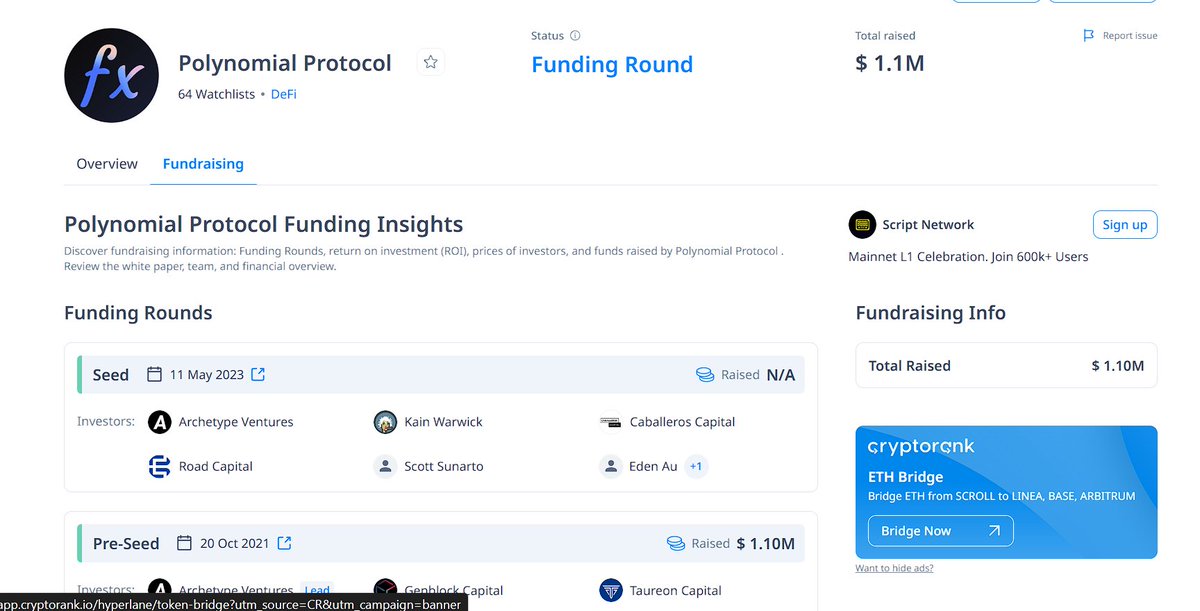Open the Status info tooltip icon

575,36
